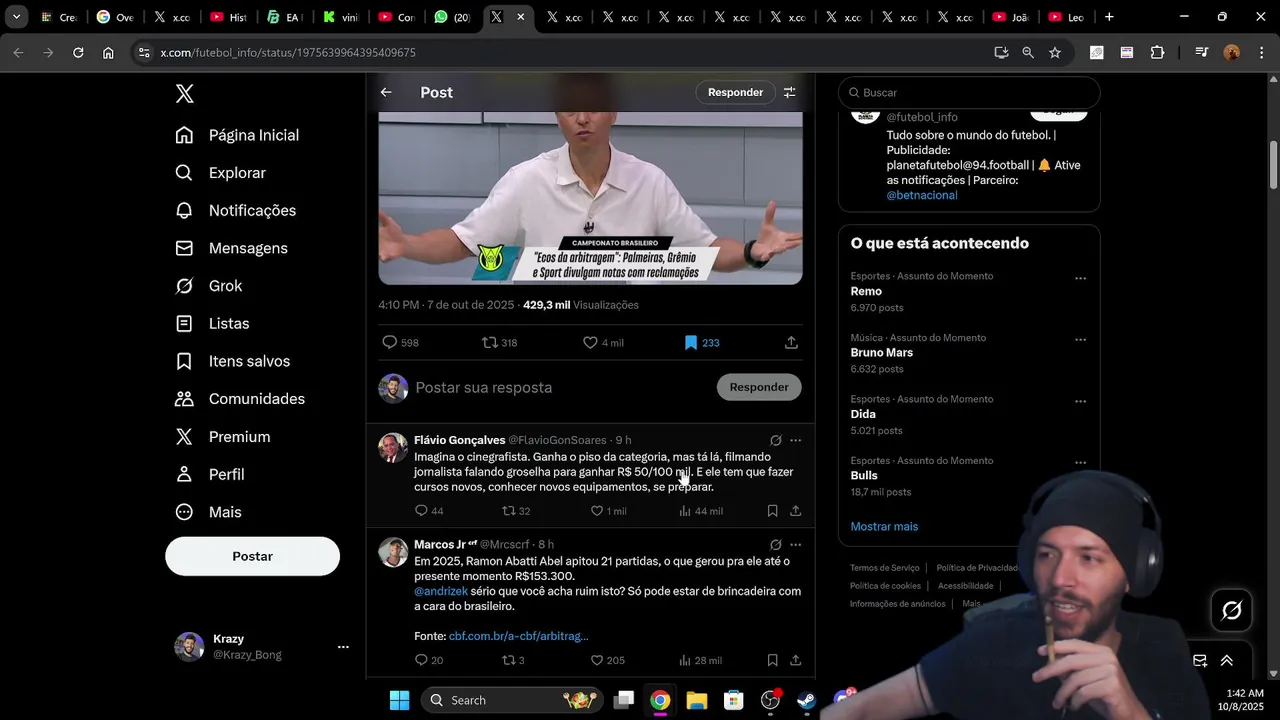Click Mostrar mais under trends
This screenshot has height=720, width=1280.
point(884,526)
